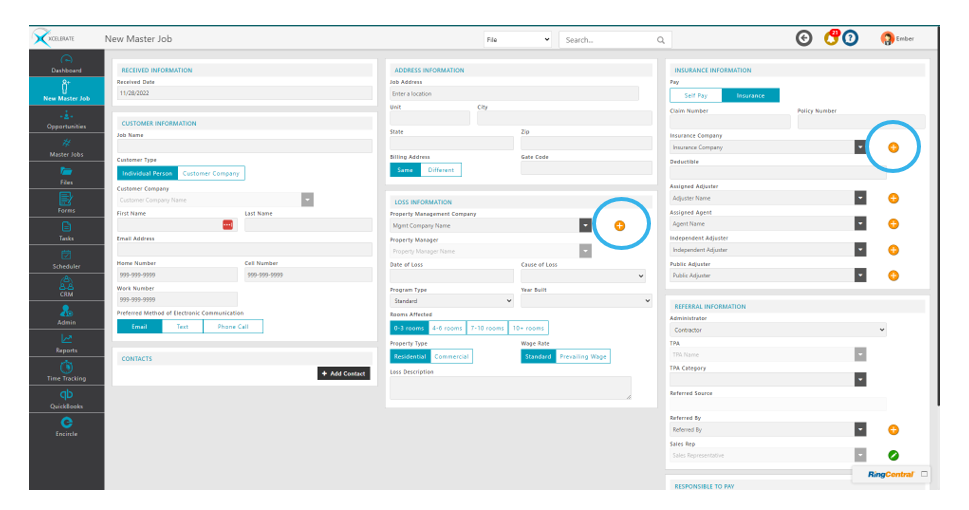Expand the Cause of Loss dropdown
The height and width of the screenshot is (510, 969).
tap(583, 275)
